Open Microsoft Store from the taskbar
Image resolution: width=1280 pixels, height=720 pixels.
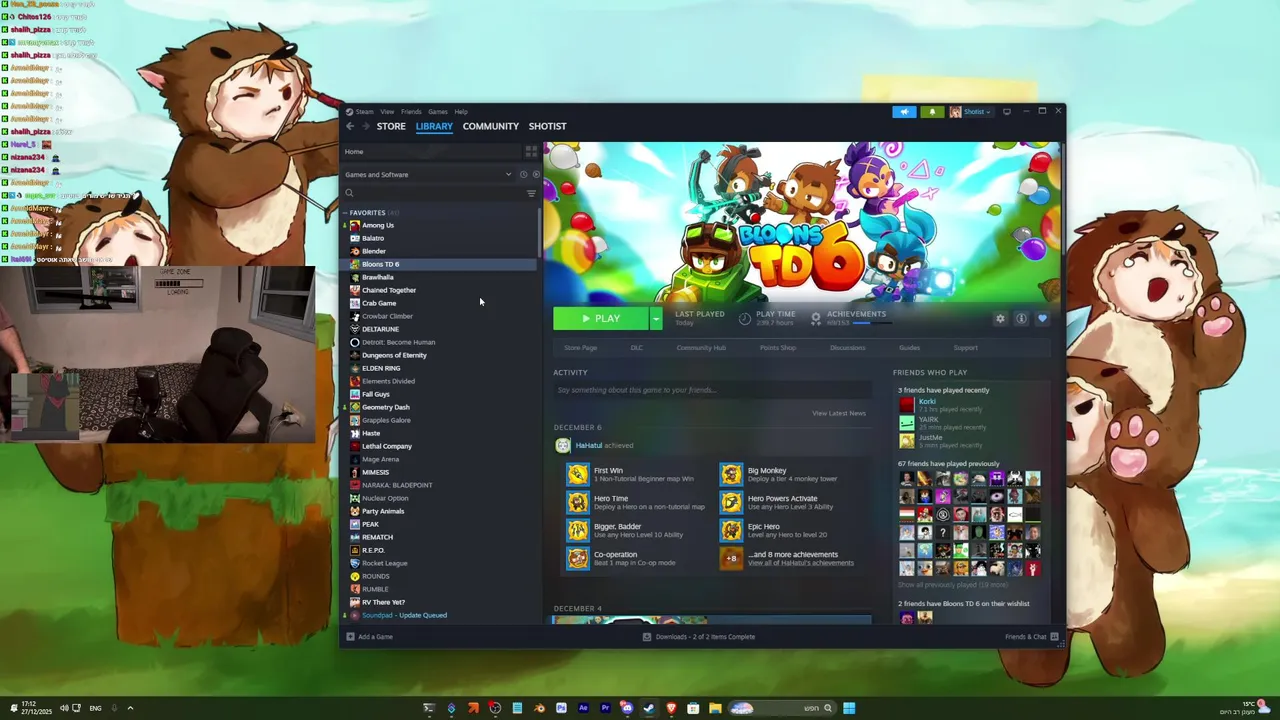693,708
